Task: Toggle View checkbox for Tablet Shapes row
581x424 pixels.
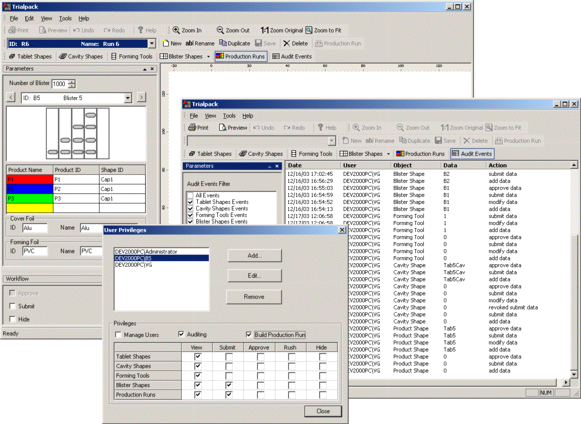Action: [197, 357]
